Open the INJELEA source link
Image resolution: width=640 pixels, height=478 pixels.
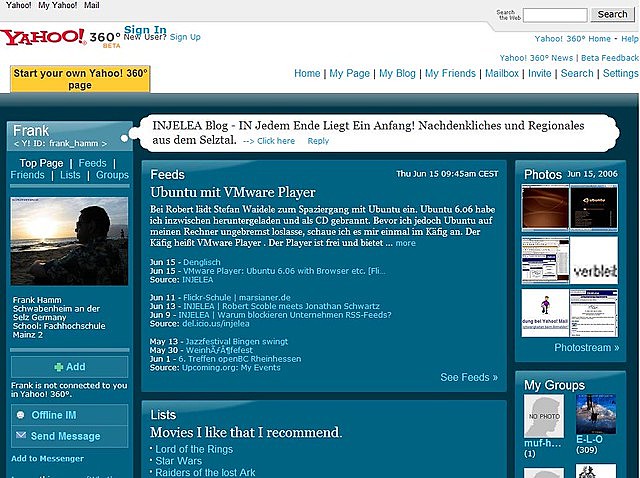click(x=198, y=280)
